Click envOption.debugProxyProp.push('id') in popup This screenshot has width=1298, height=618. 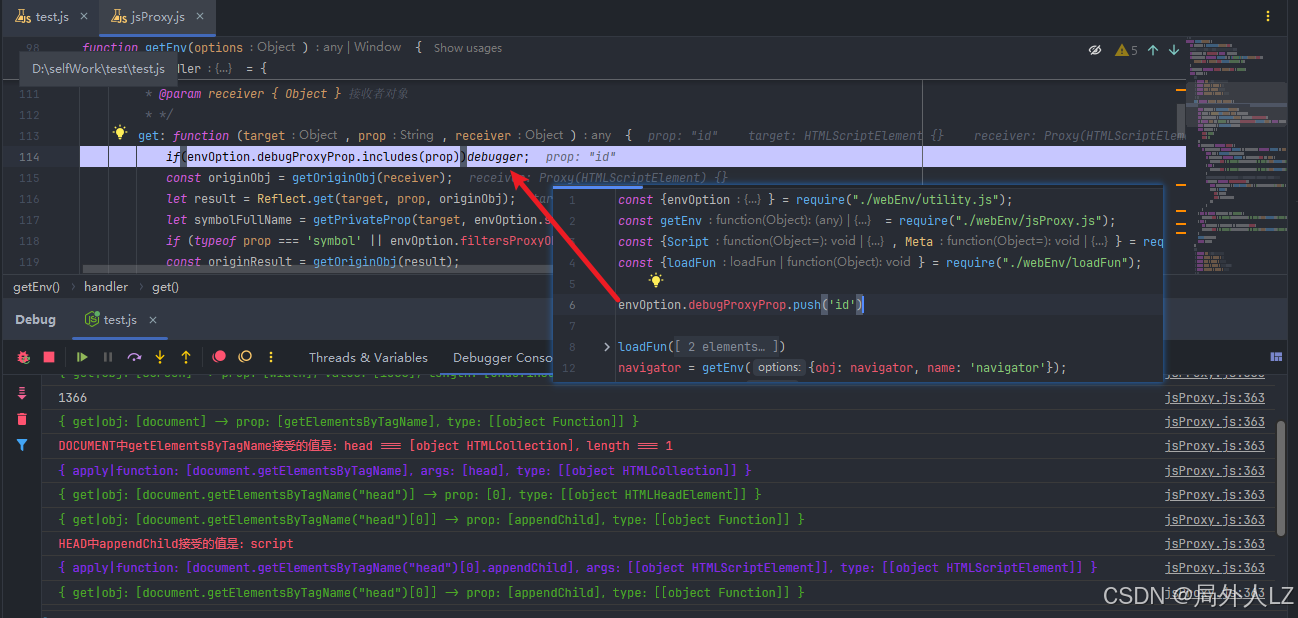point(741,305)
